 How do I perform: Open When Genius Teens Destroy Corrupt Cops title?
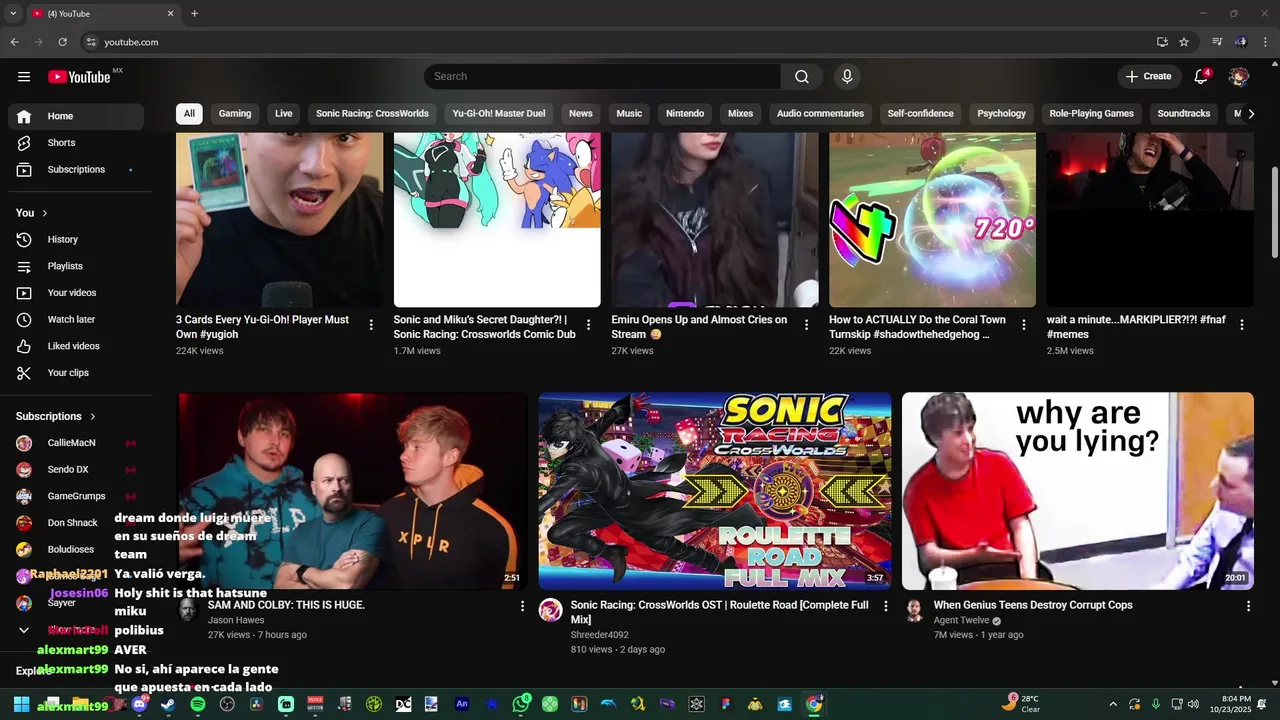coord(1033,605)
